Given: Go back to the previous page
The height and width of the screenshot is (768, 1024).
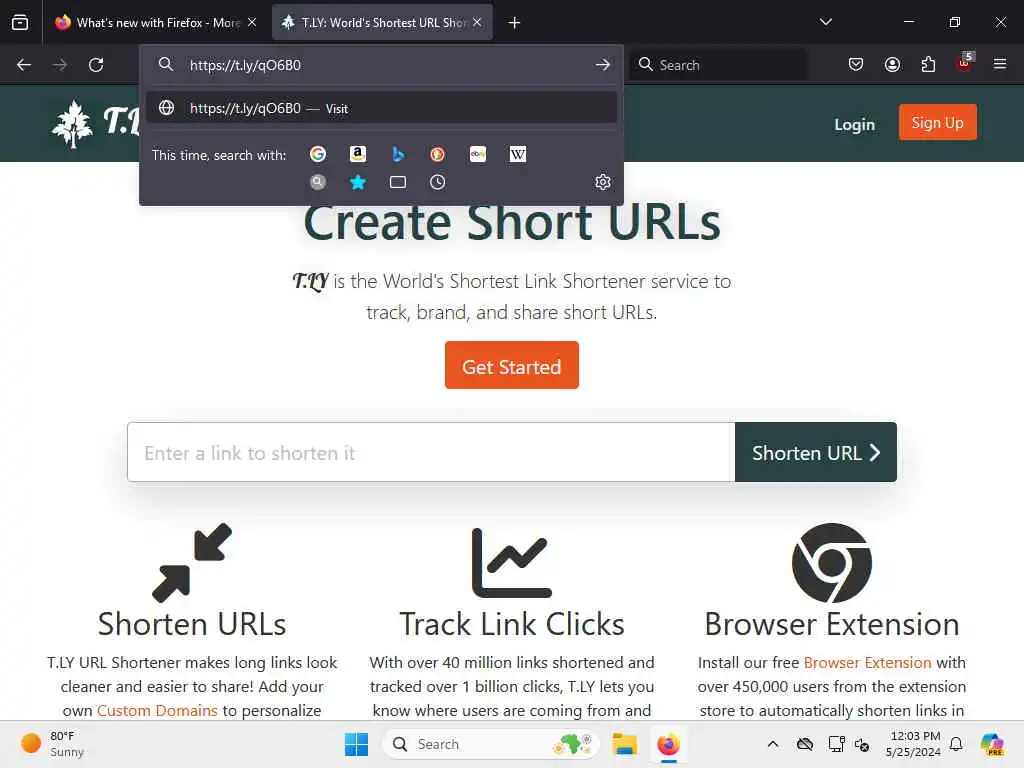Looking at the screenshot, I should 24,65.
